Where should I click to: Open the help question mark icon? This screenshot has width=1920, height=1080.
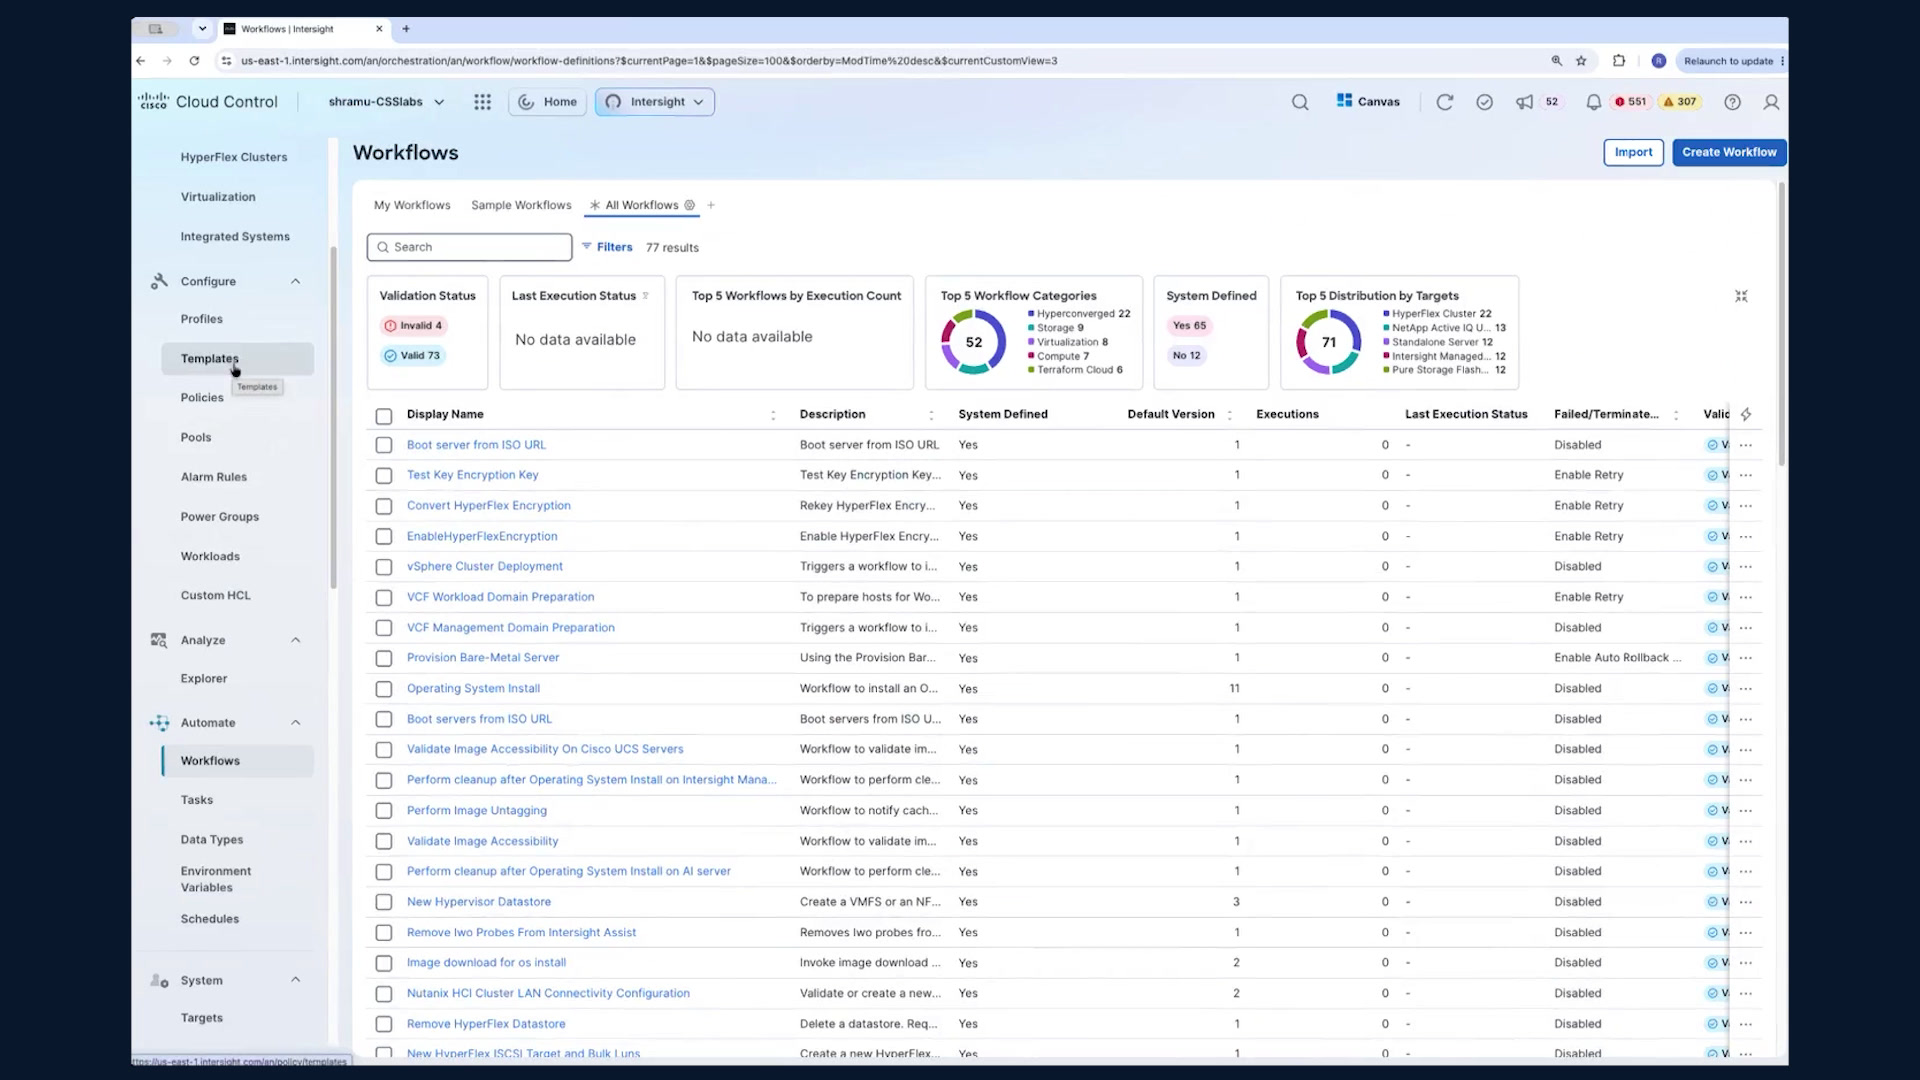pyautogui.click(x=1732, y=102)
